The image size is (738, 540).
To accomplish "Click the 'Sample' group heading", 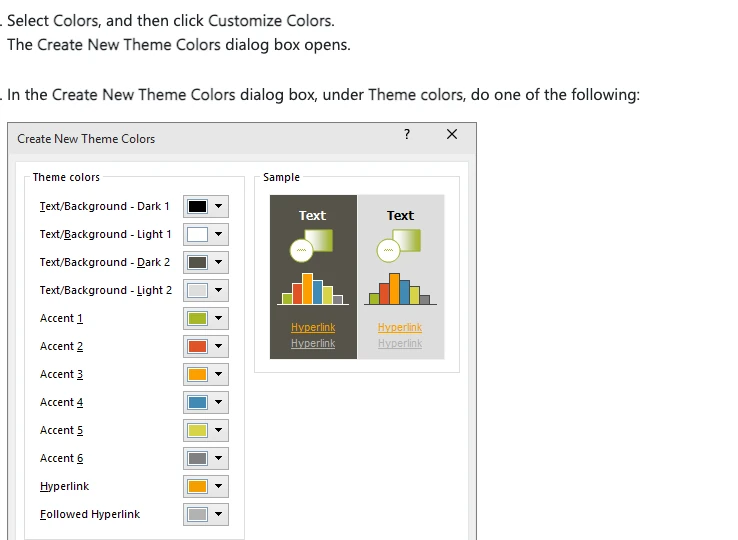I will click(x=281, y=177).
